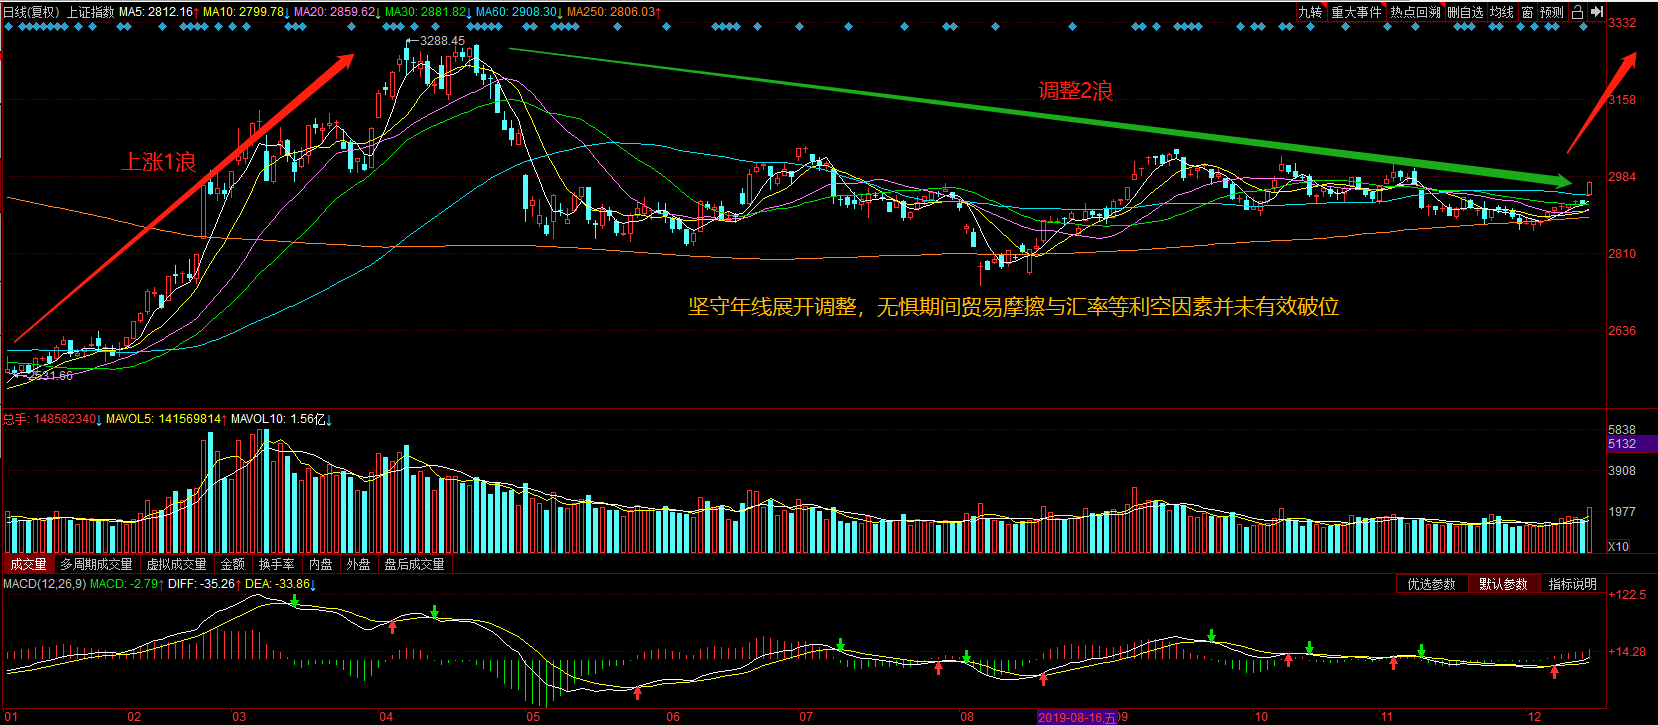Image resolution: width=1658 pixels, height=725 pixels.
Task: Click the unlock padlock icon in top toolbar
Action: (1577, 12)
